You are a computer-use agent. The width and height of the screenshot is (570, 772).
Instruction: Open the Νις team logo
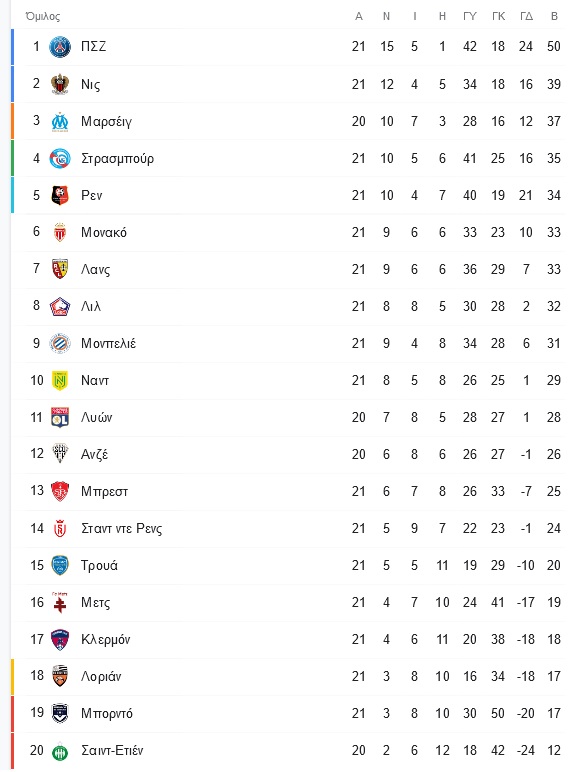(60, 84)
